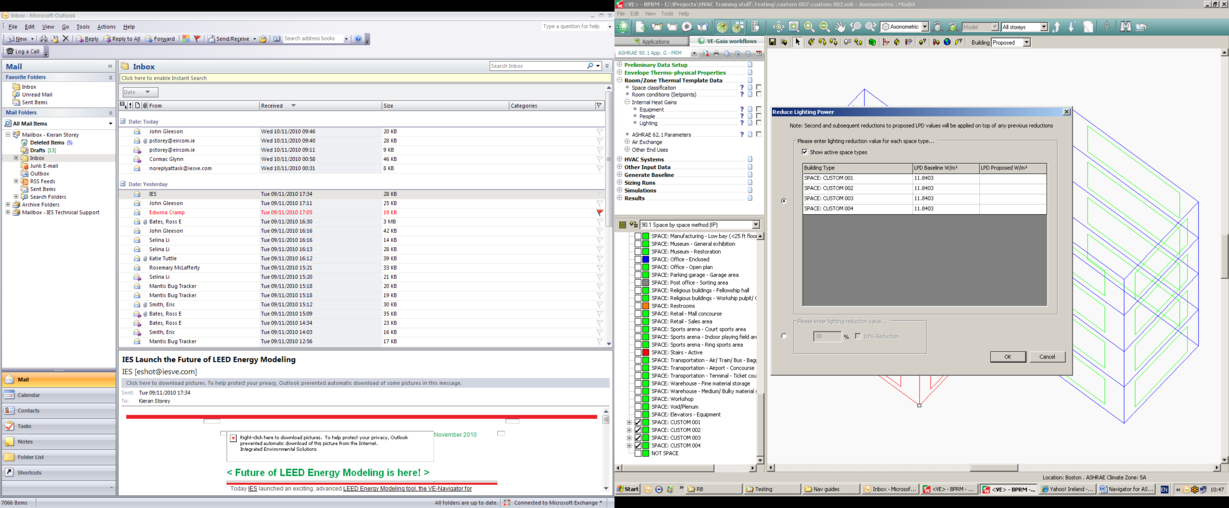Open the 90.1 Space by space method dropdown
This screenshot has height=508, width=1229.
pos(755,225)
